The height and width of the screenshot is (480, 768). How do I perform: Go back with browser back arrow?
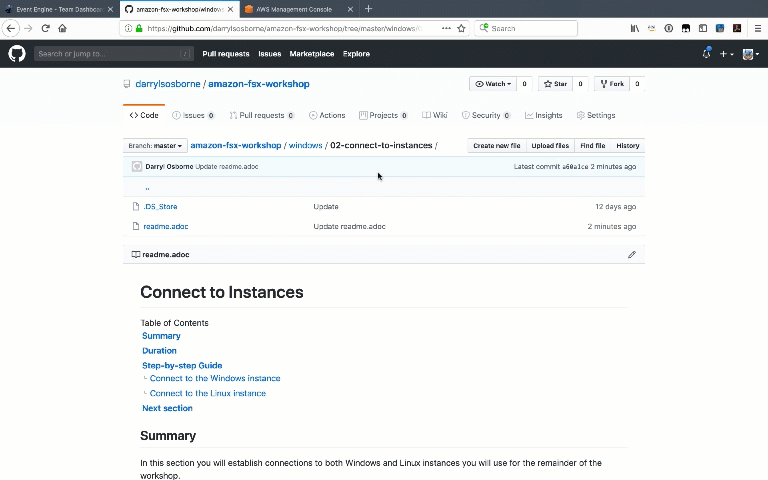(11, 28)
